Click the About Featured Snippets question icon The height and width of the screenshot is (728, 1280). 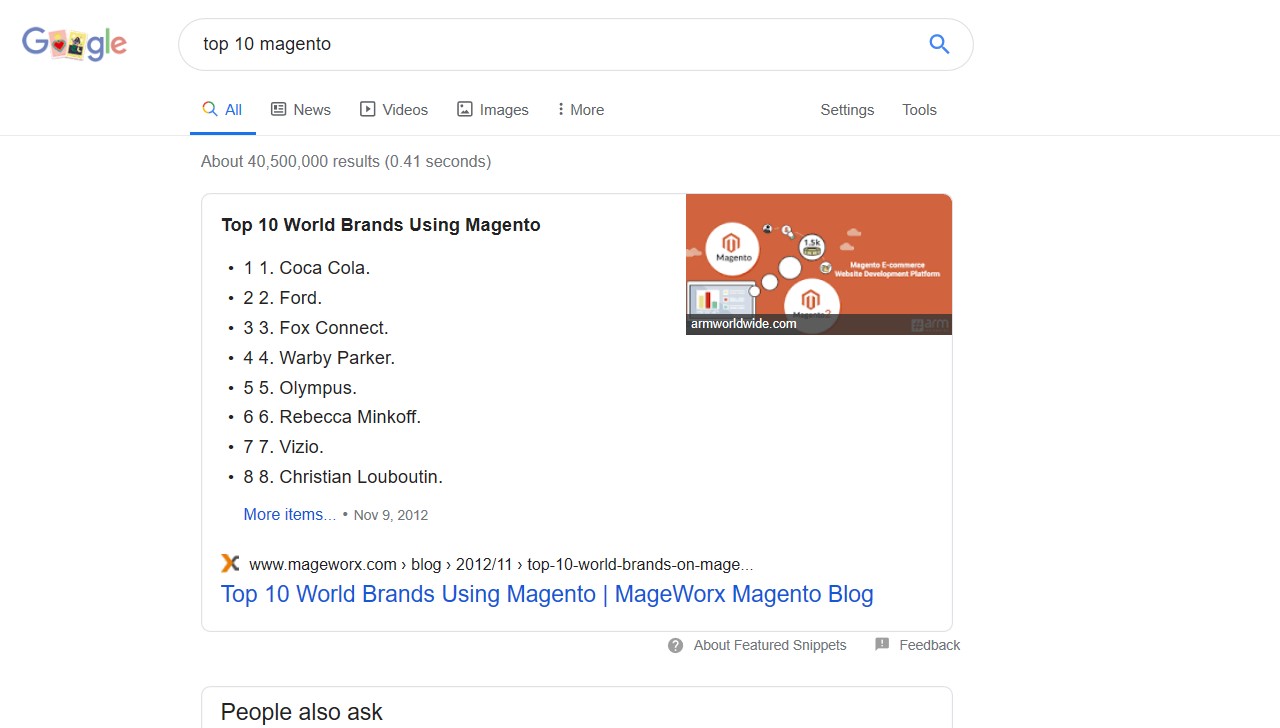(x=676, y=645)
